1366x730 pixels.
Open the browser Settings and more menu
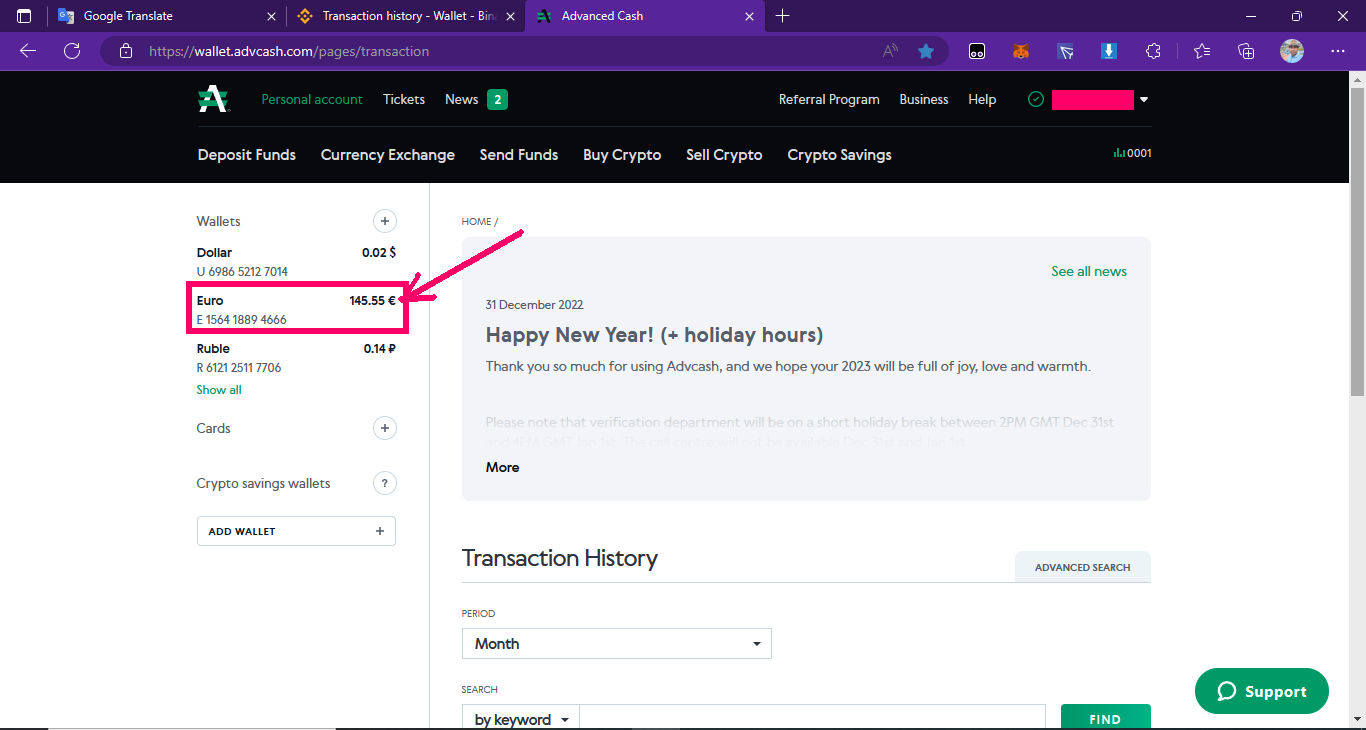(1338, 51)
